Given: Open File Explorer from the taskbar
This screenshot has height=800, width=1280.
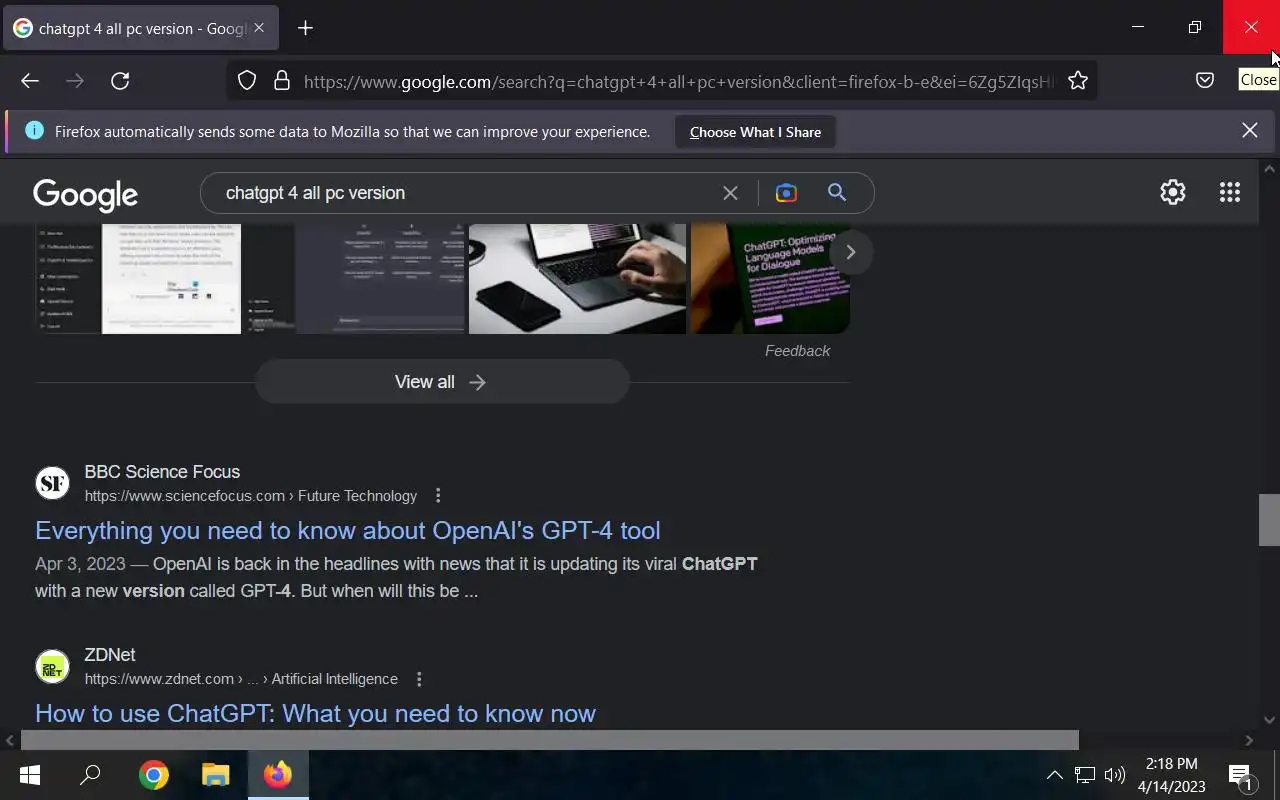Looking at the screenshot, I should pos(216,775).
